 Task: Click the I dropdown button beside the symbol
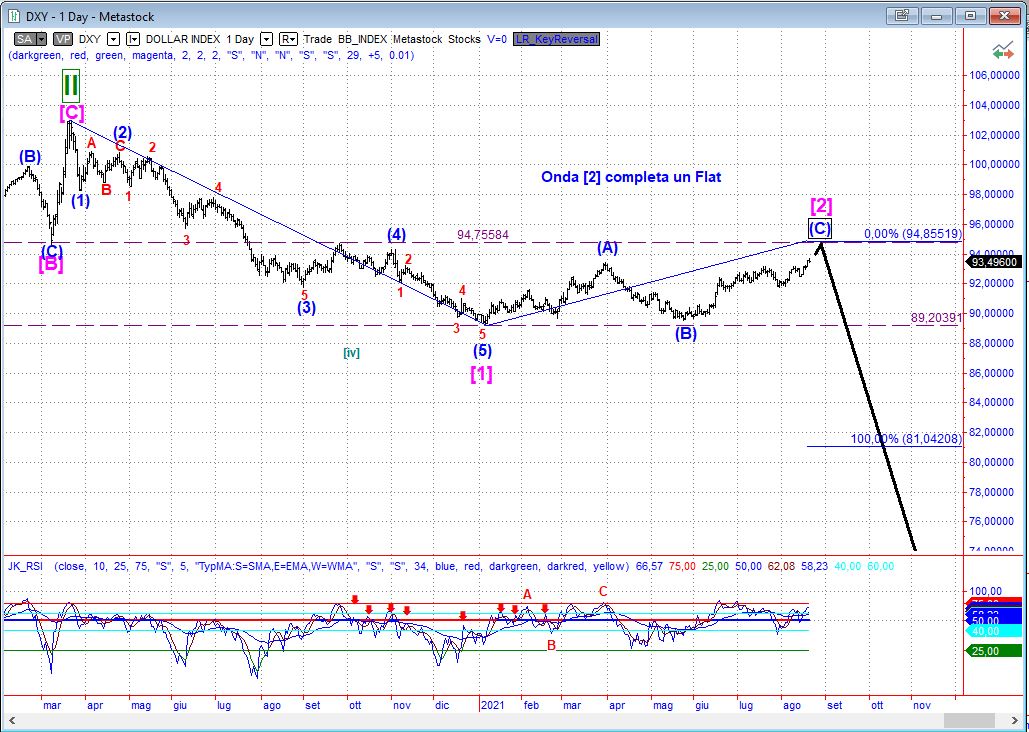click(x=132, y=38)
